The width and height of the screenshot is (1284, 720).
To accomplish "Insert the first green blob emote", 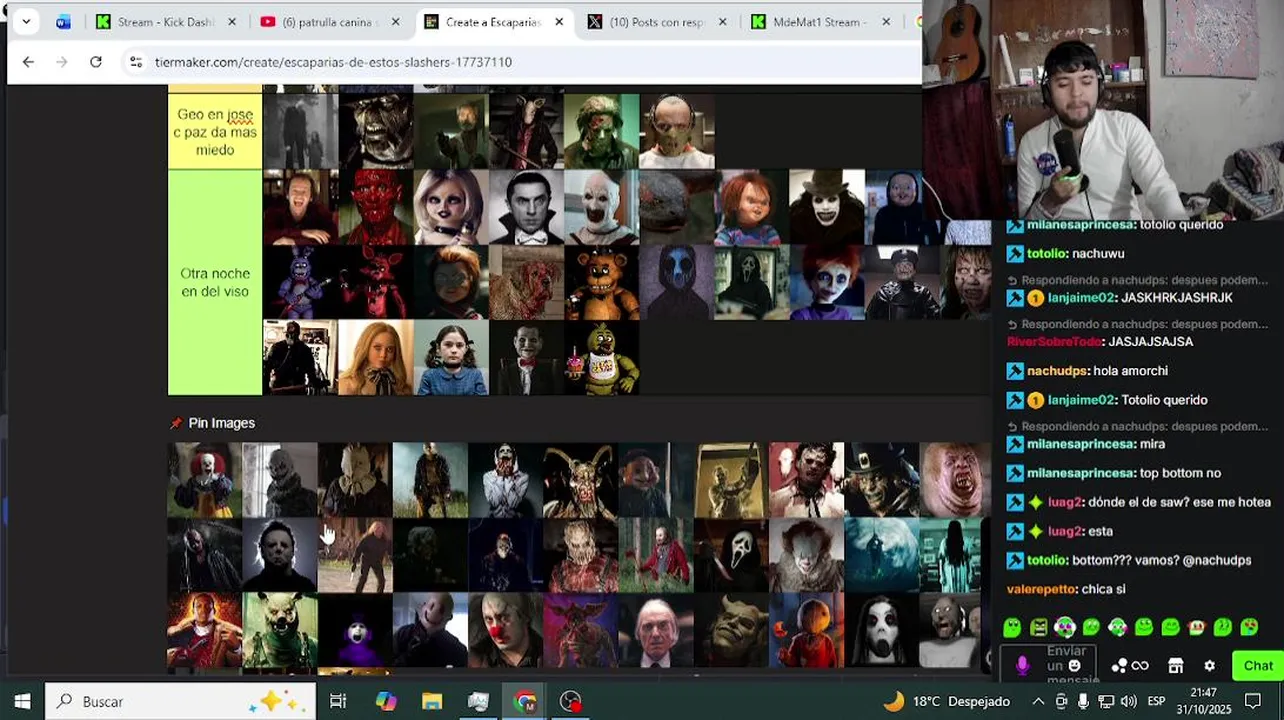I will coord(1013,627).
